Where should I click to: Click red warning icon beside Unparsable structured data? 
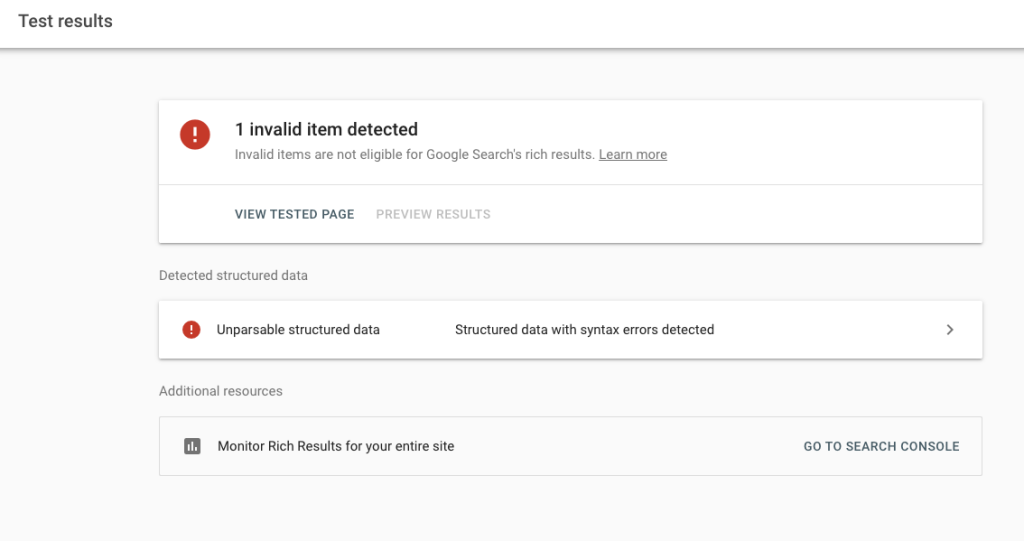191,330
